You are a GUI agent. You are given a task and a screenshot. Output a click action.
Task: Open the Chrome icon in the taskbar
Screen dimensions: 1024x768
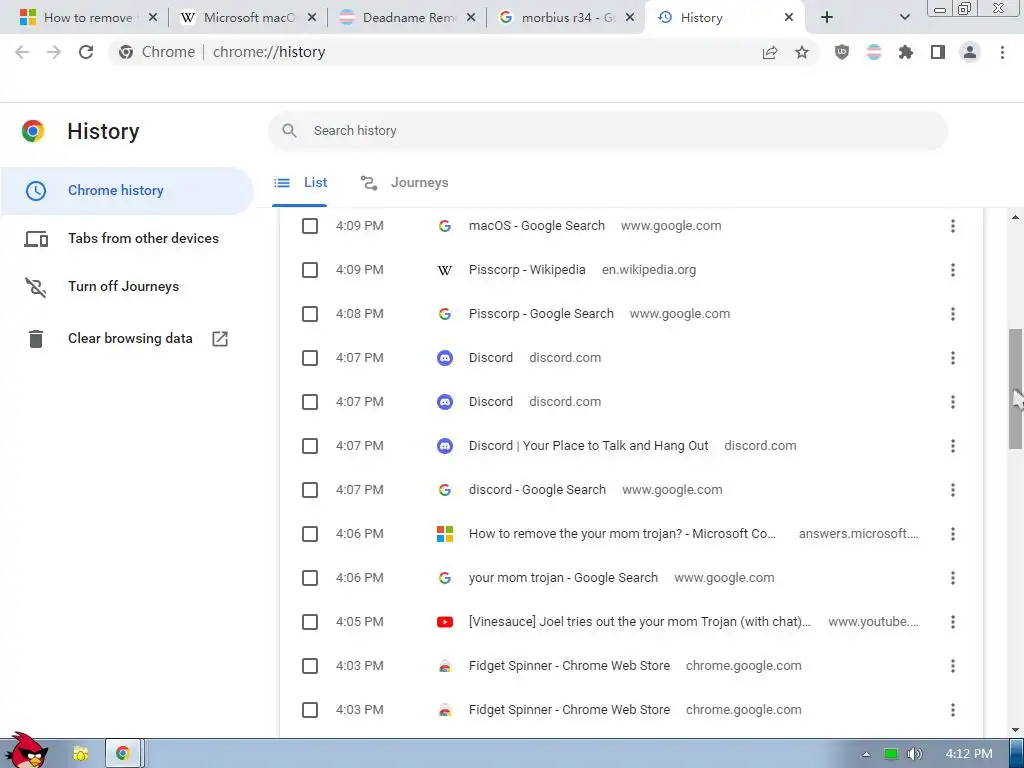(x=122, y=754)
